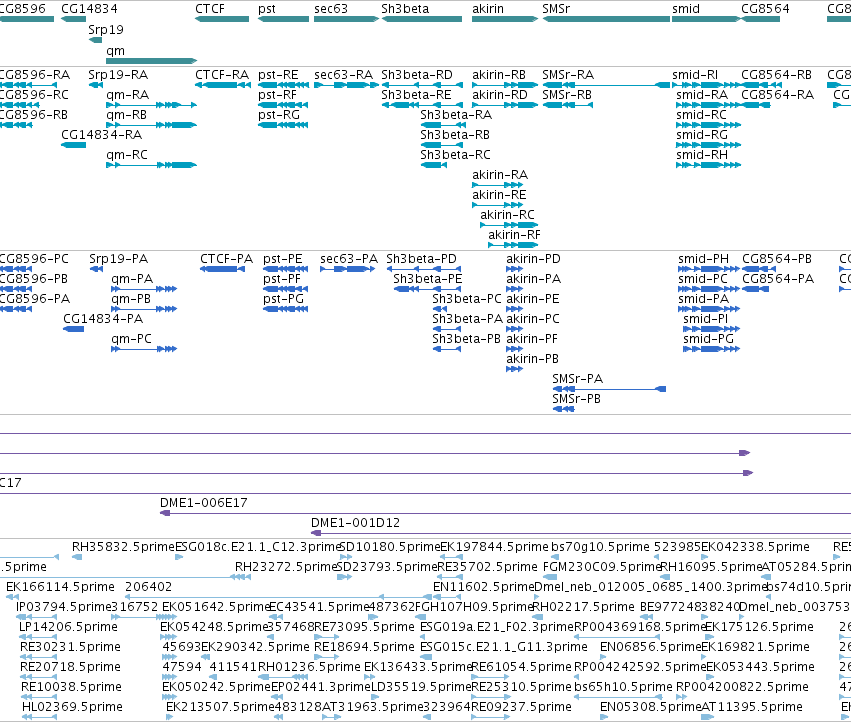Image resolution: width=851 pixels, height=722 pixels.
Task: Select the qm gene bar
Action: click(151, 61)
